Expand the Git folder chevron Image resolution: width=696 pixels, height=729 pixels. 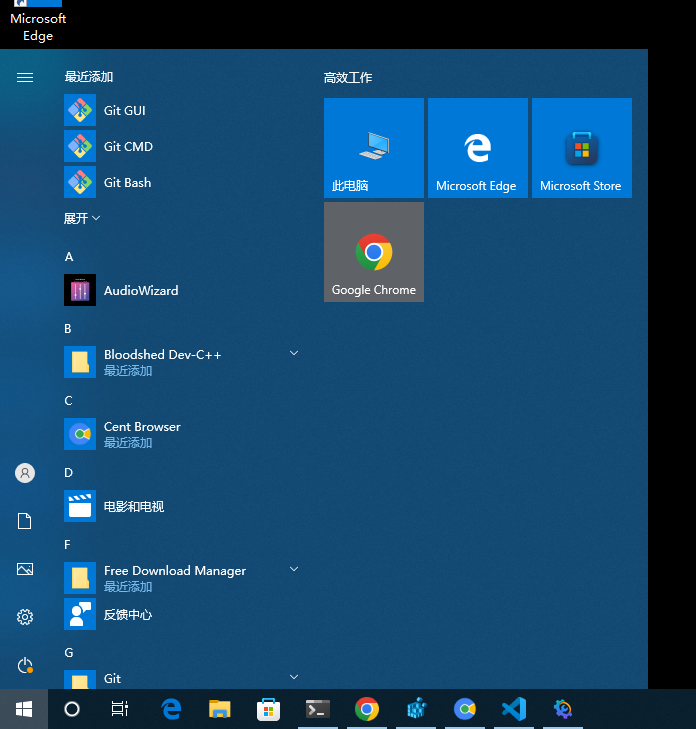(x=294, y=677)
